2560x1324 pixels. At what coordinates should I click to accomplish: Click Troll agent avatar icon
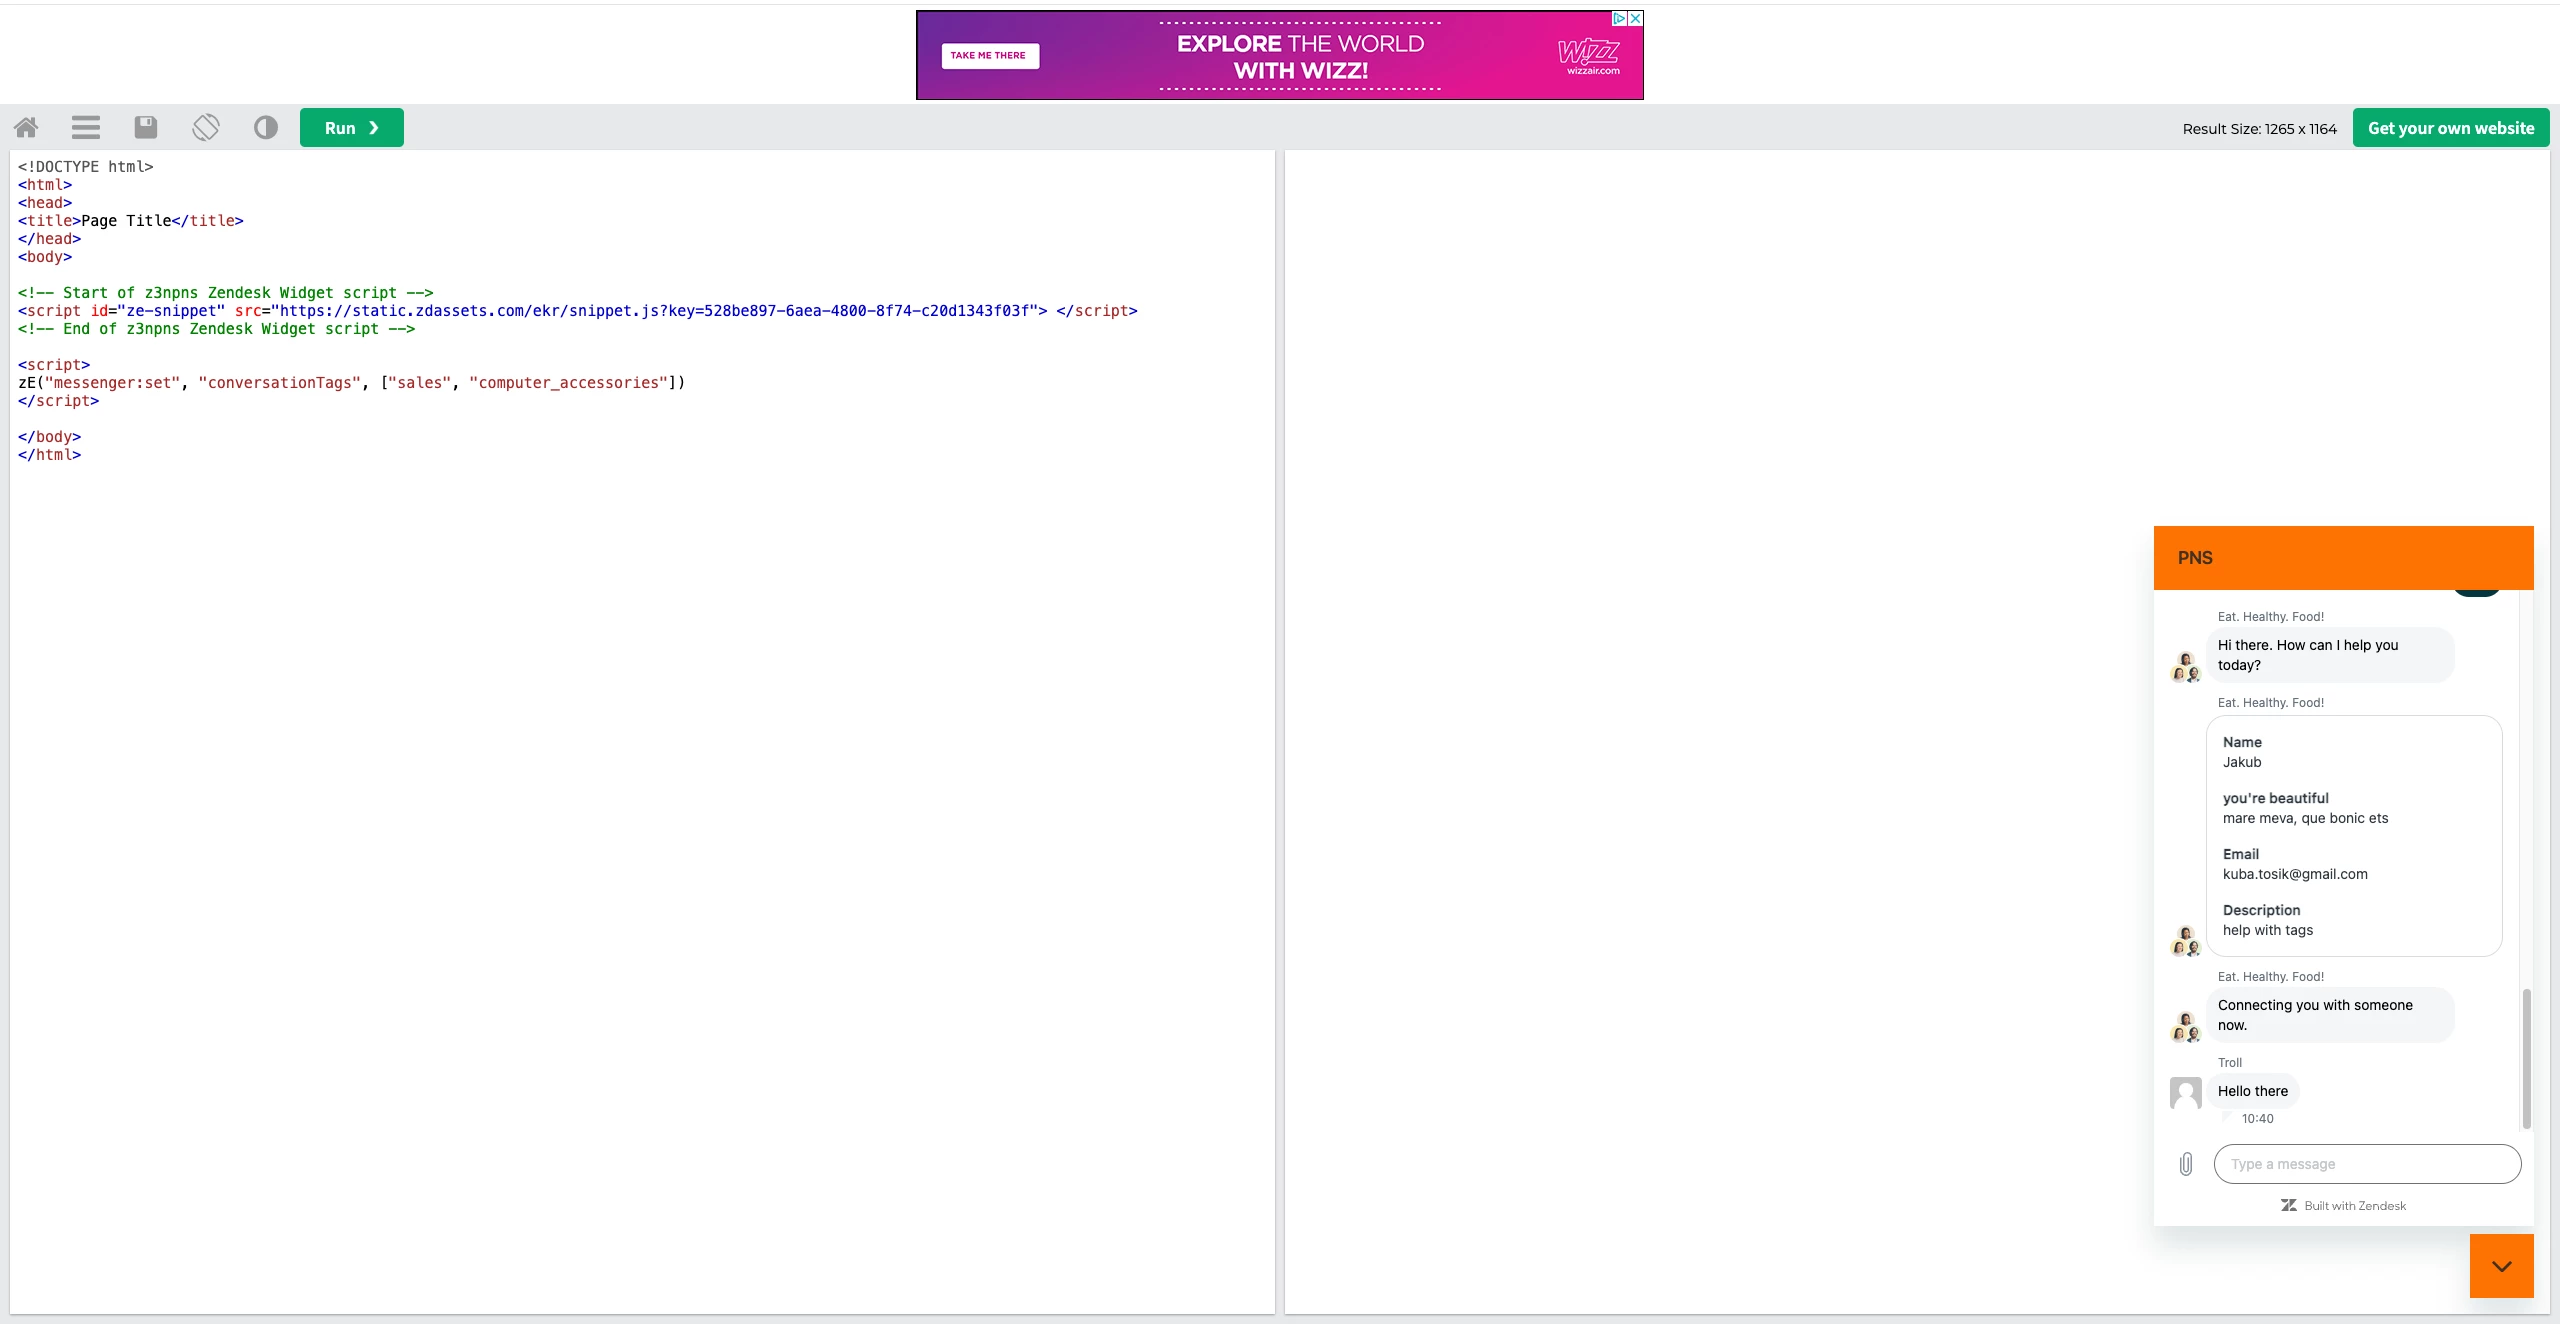[x=2186, y=1092]
